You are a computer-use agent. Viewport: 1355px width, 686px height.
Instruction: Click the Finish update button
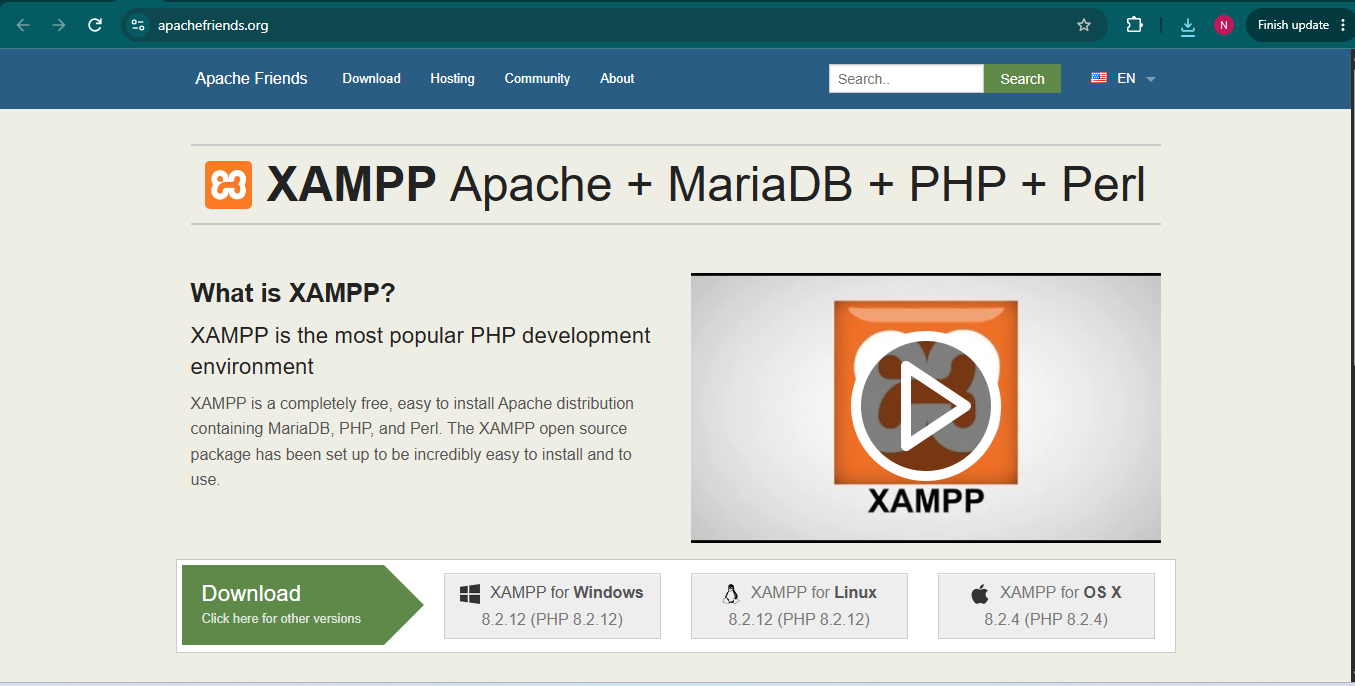tap(1293, 25)
